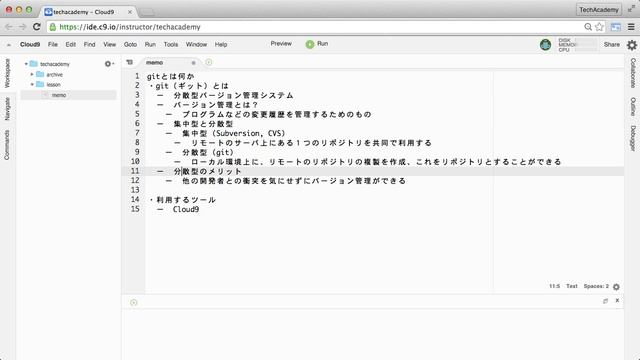Viewport: 640px width, 360px height.
Task: Click the browser extension icon beside the star
Action: coord(616,27)
